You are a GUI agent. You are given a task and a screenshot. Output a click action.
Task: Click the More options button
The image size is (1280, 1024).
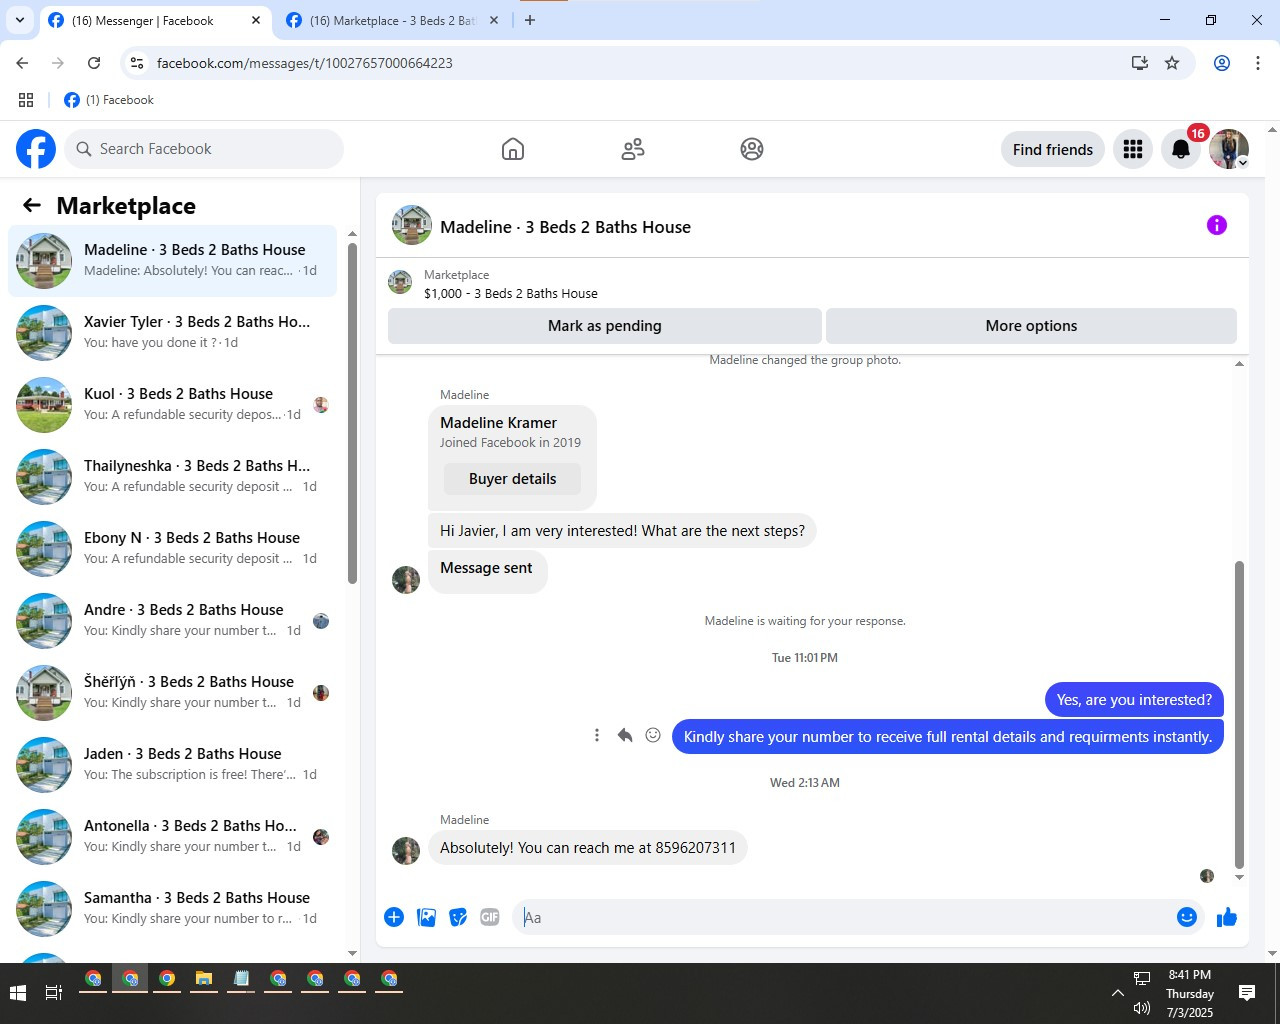pyautogui.click(x=1031, y=326)
